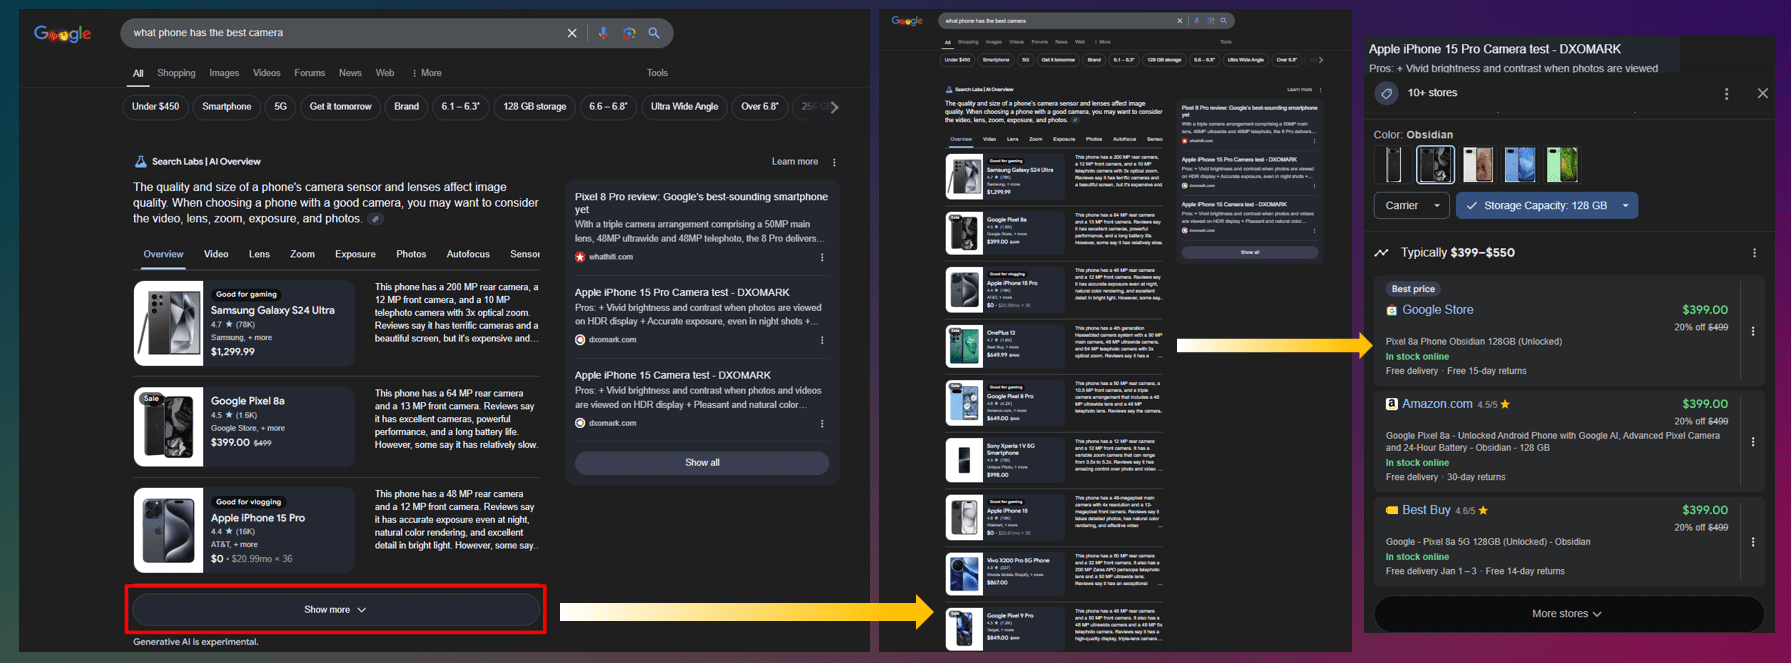The image size is (1791, 663).
Task: Select the light blue phone color swatch
Action: pos(1519,165)
